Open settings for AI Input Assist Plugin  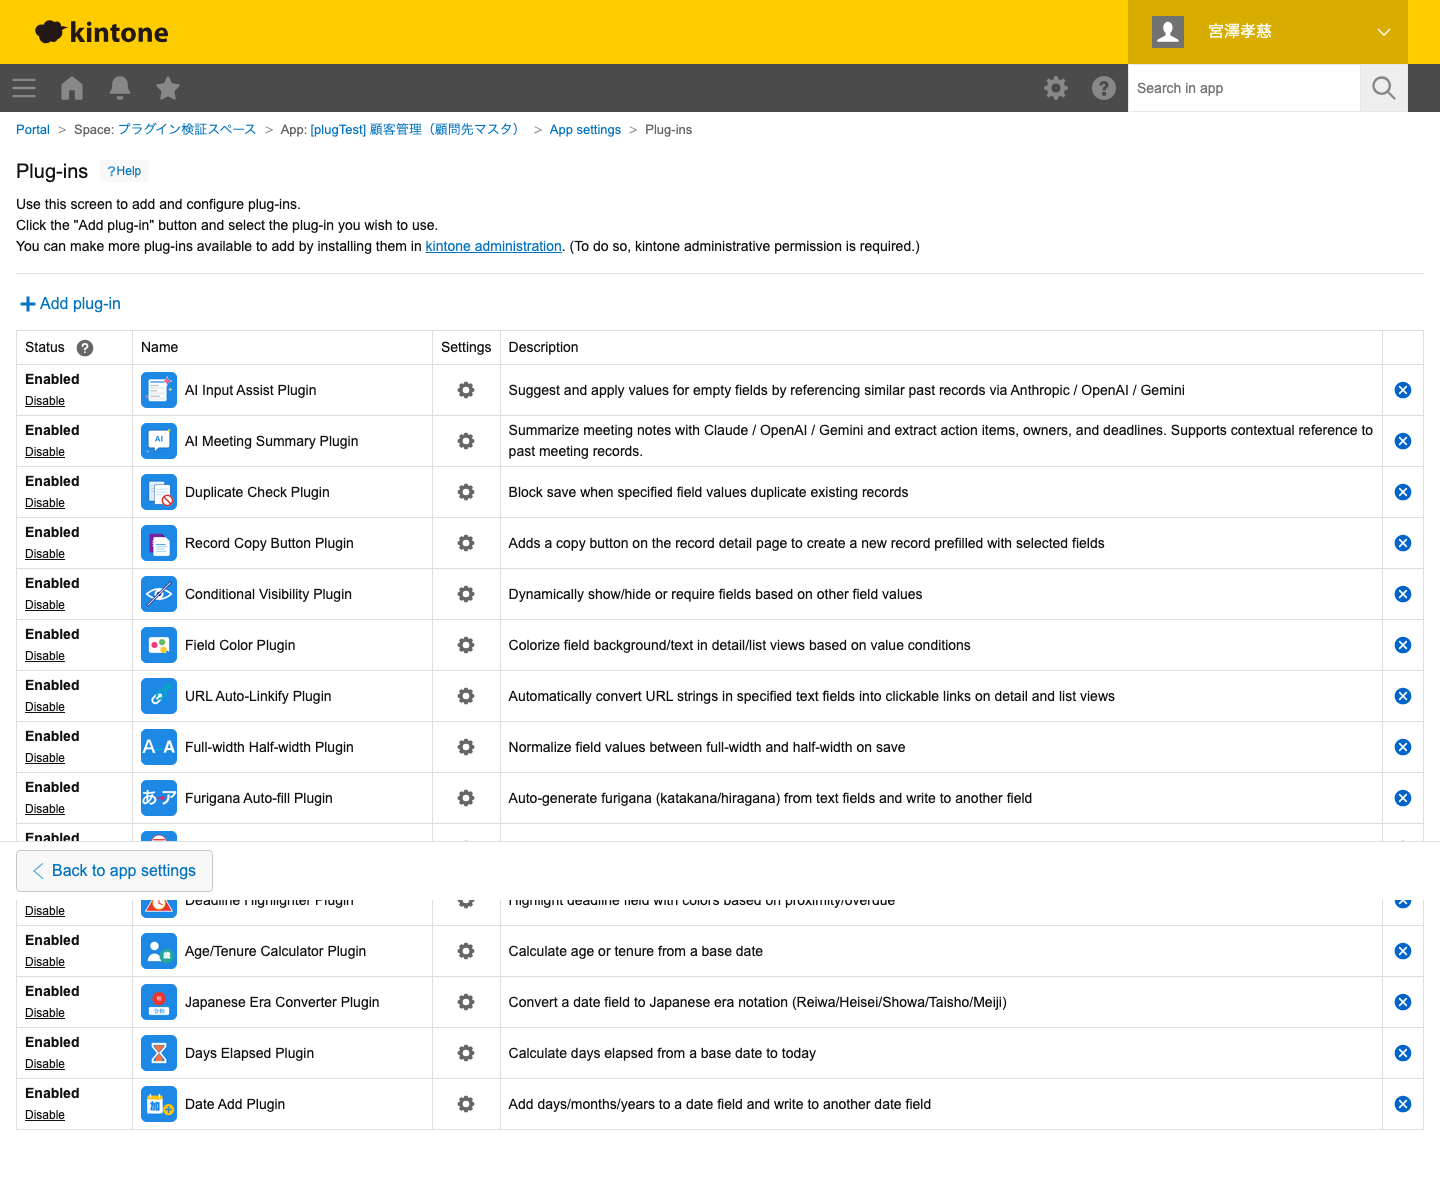[x=466, y=390]
